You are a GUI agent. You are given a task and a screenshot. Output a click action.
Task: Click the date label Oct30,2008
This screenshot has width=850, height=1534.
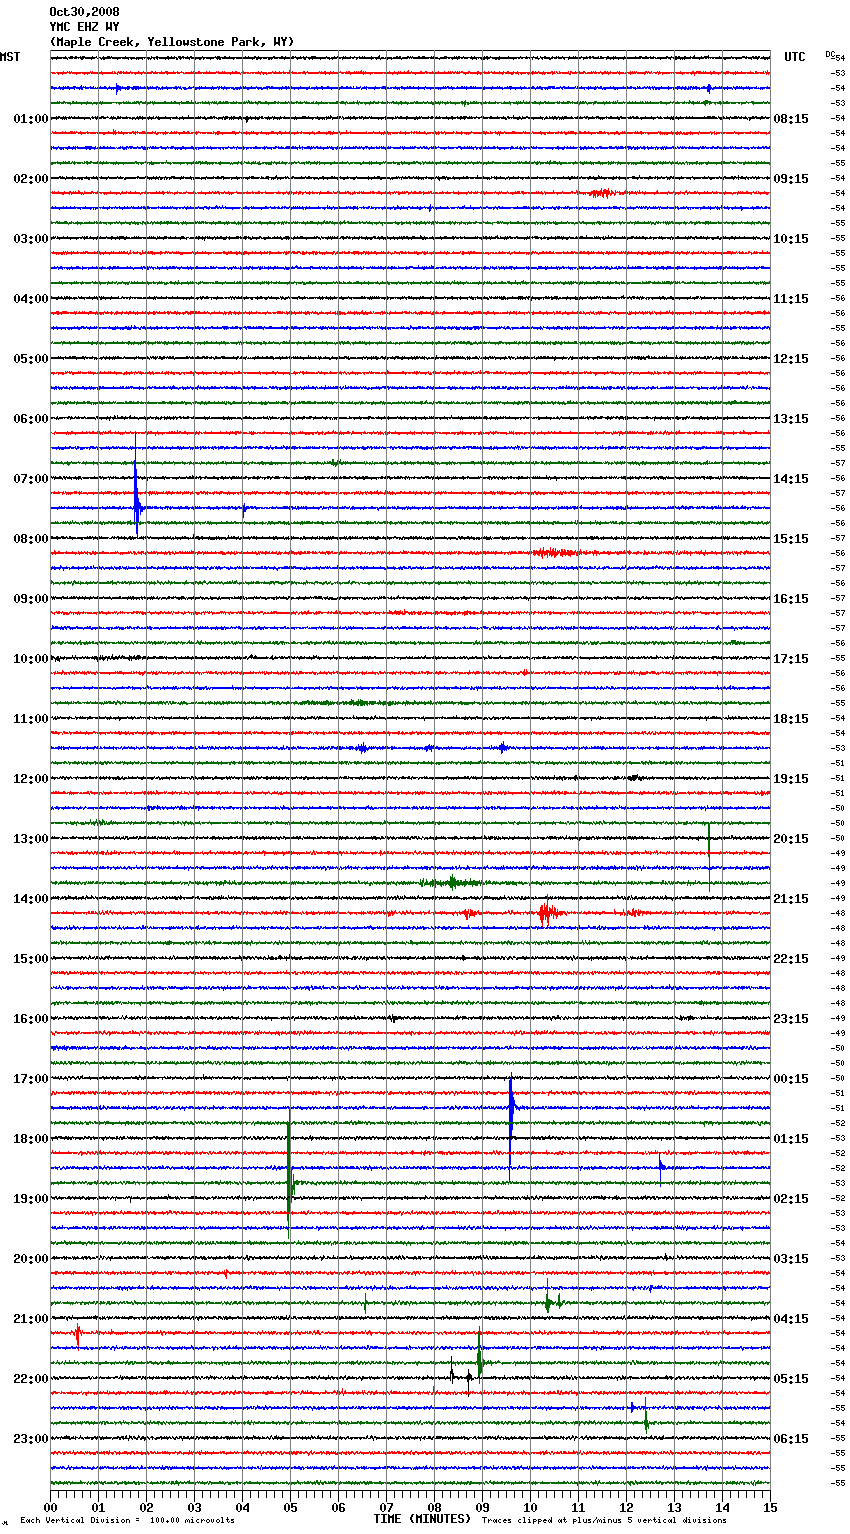click(84, 12)
